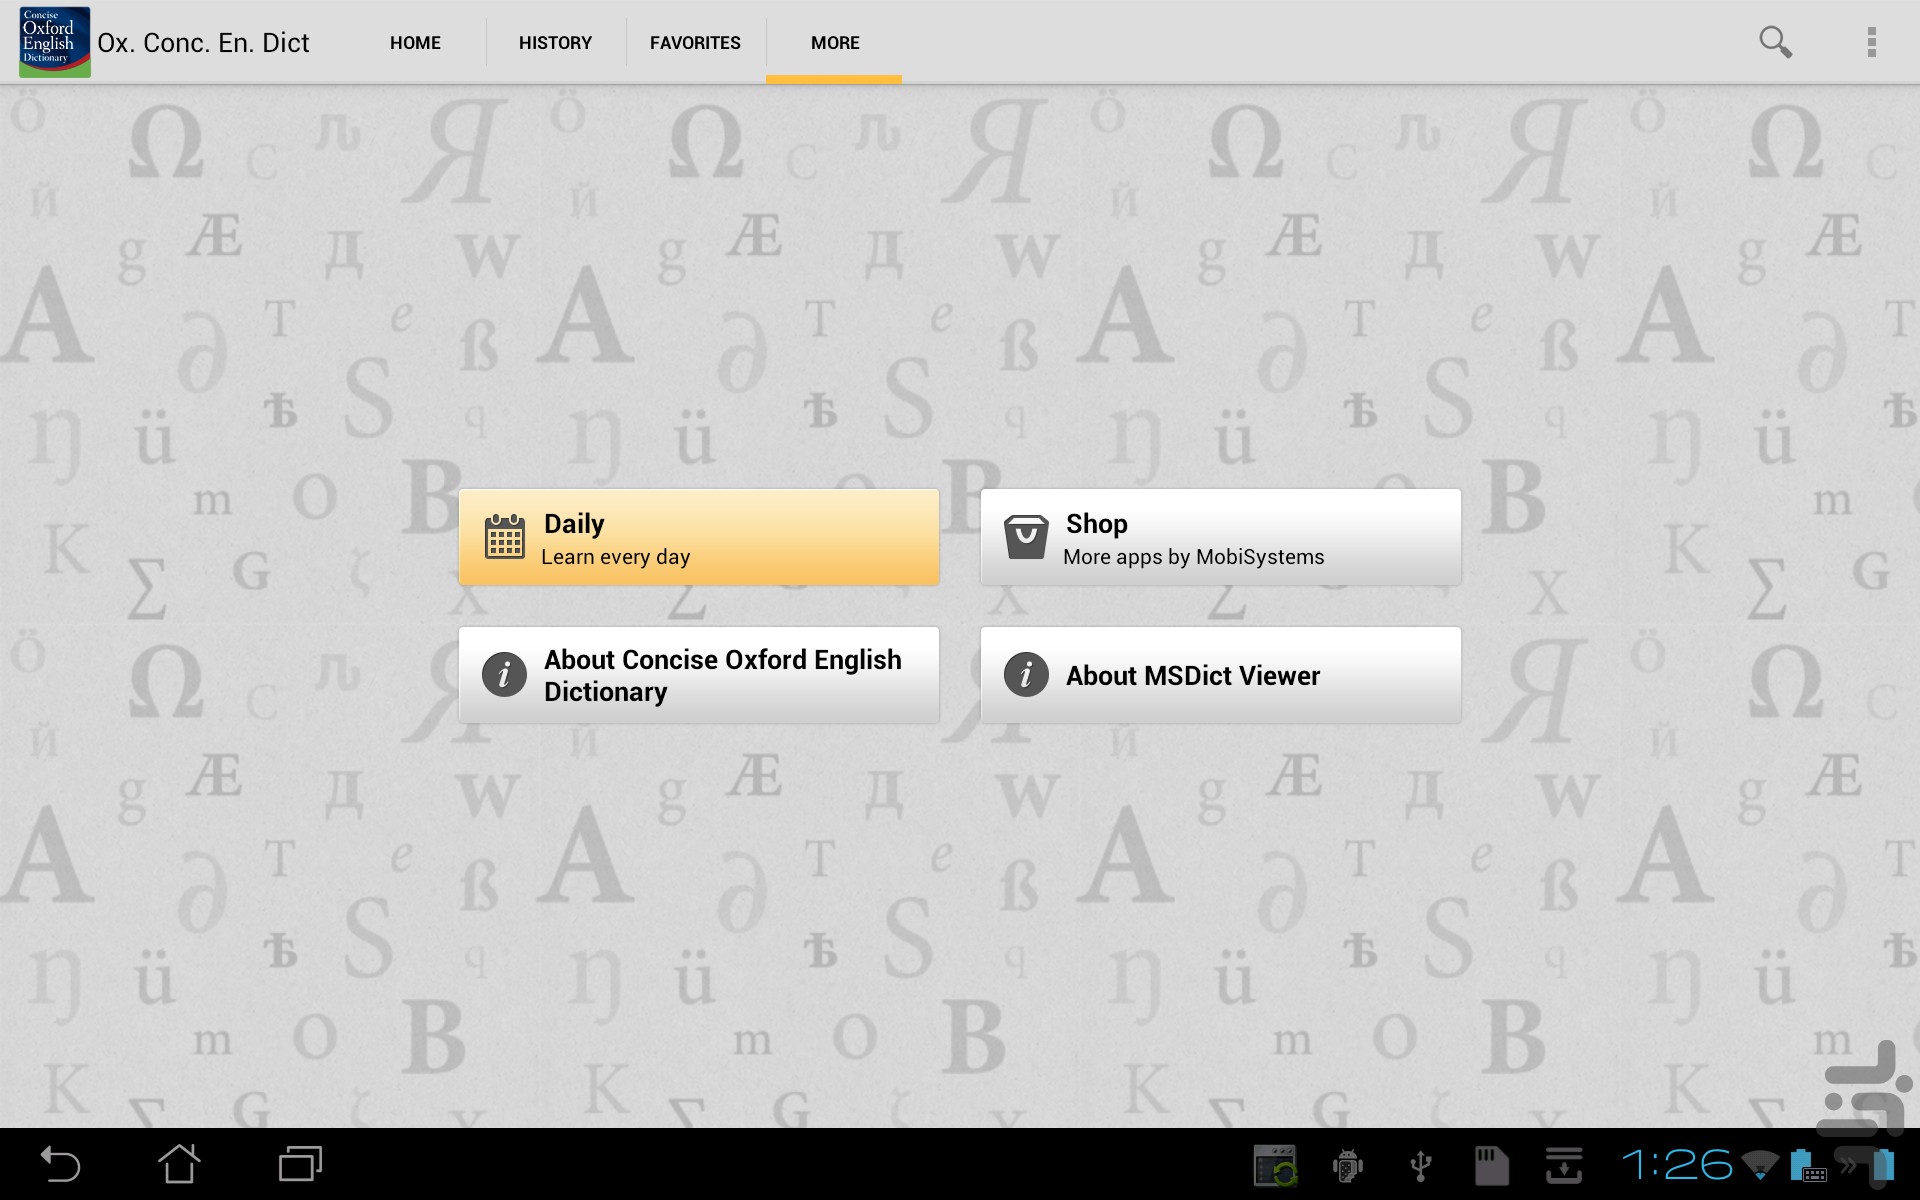Tap the SD card notification icon
1920x1200 pixels.
(x=1491, y=1165)
